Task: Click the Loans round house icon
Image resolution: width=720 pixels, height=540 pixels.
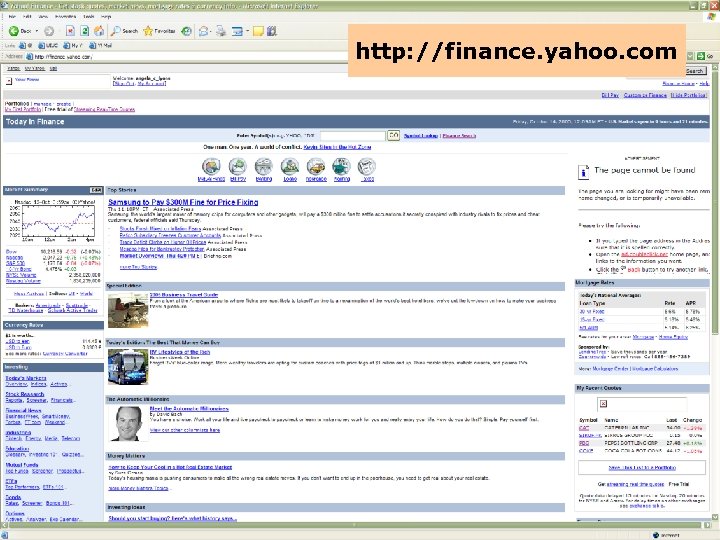Action: coord(290,166)
